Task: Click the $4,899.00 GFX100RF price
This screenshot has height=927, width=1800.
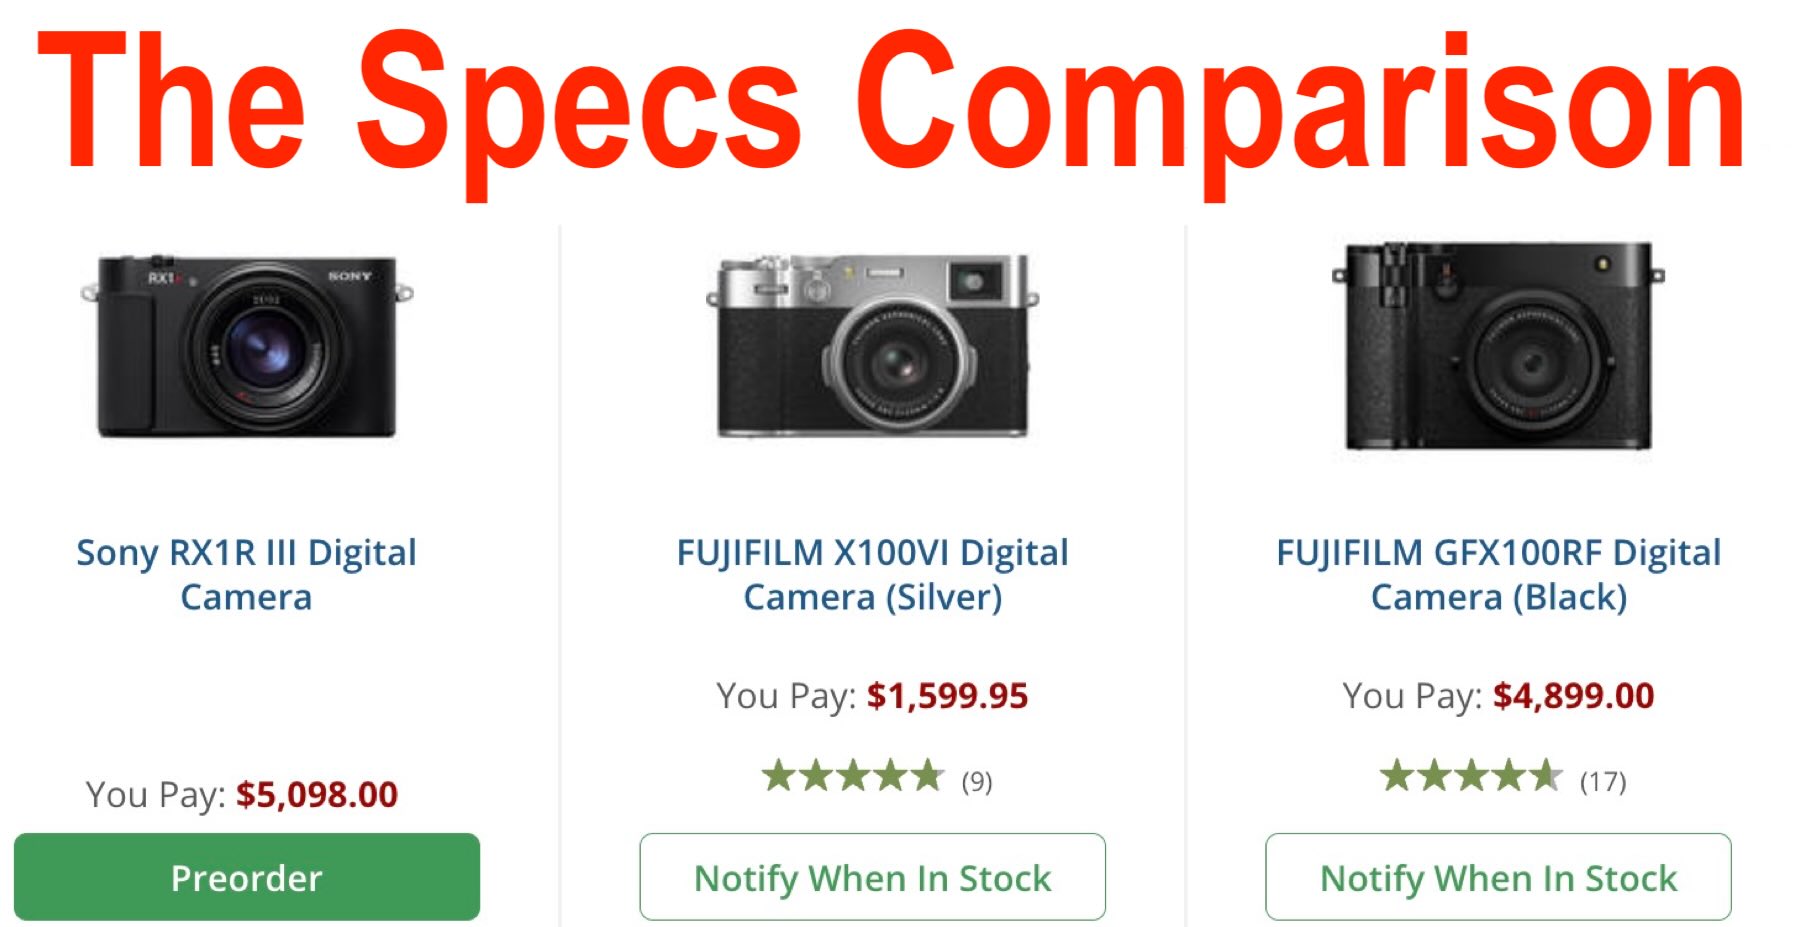Action: (x=1573, y=696)
